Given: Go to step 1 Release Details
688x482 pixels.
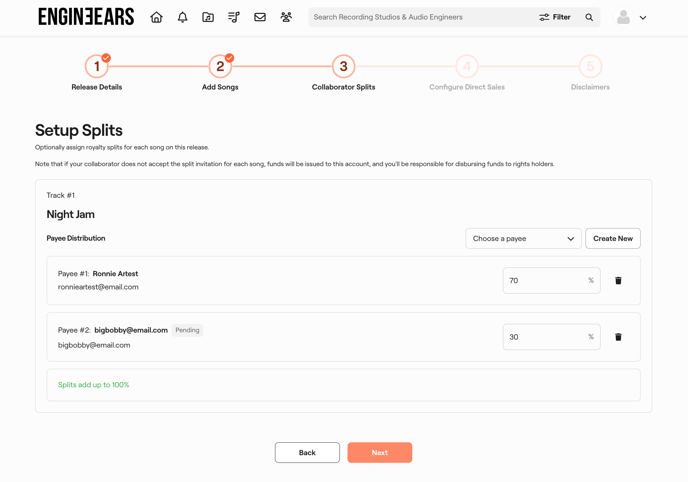Looking at the screenshot, I should point(97,67).
